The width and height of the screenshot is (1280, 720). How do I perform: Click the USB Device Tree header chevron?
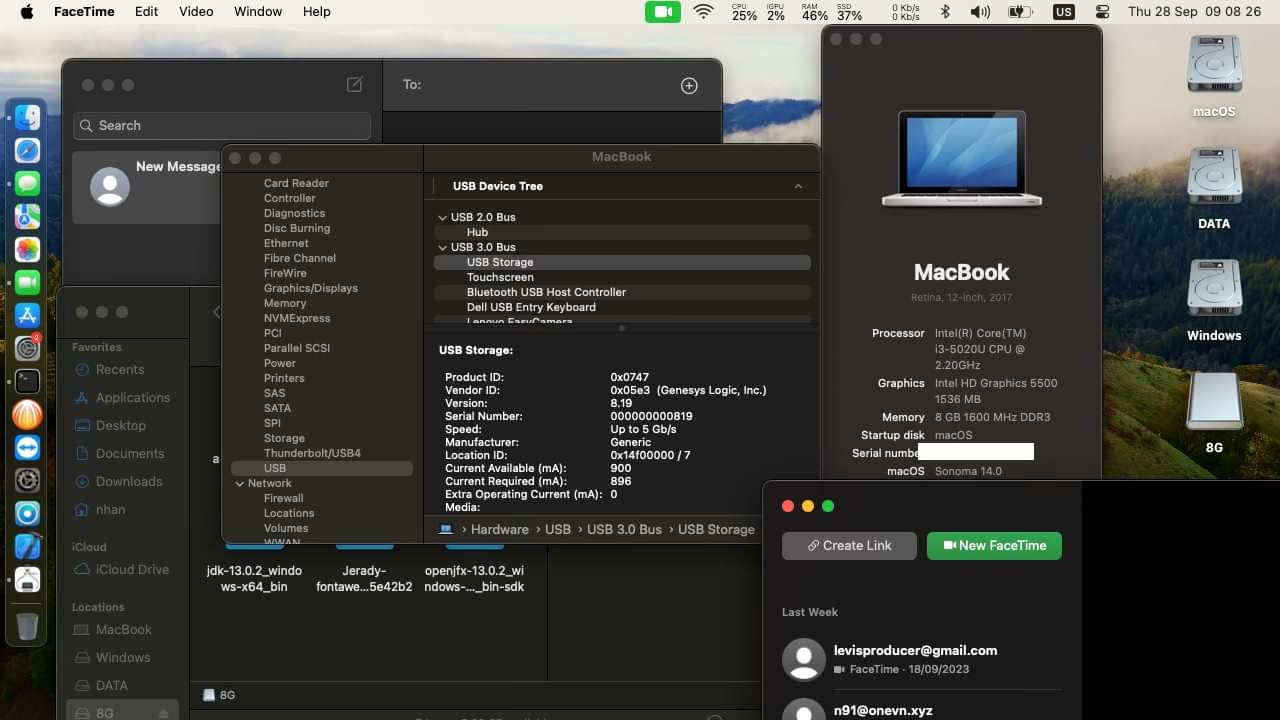click(798, 186)
